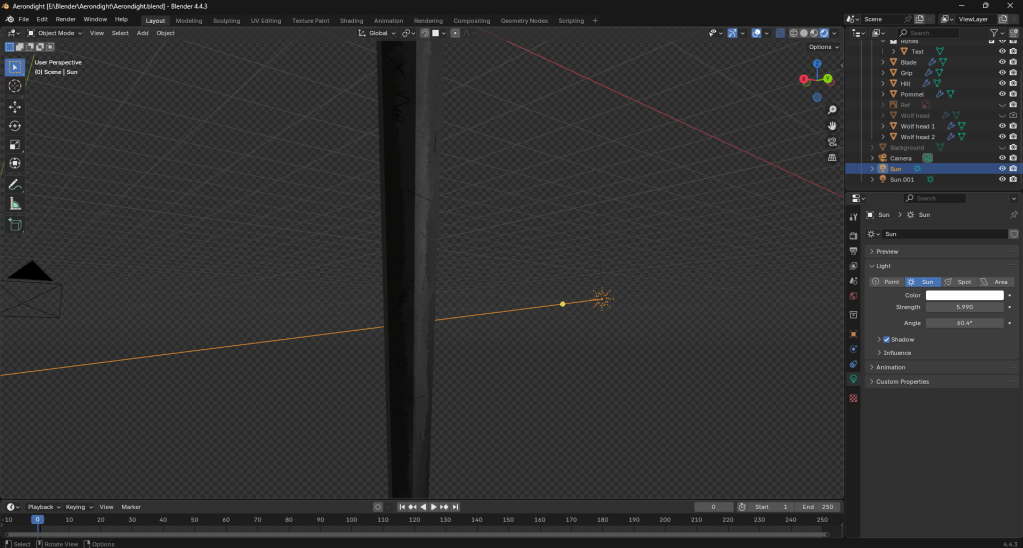Expand the Preview panel
This screenshot has width=1023, height=548.
[x=887, y=251]
